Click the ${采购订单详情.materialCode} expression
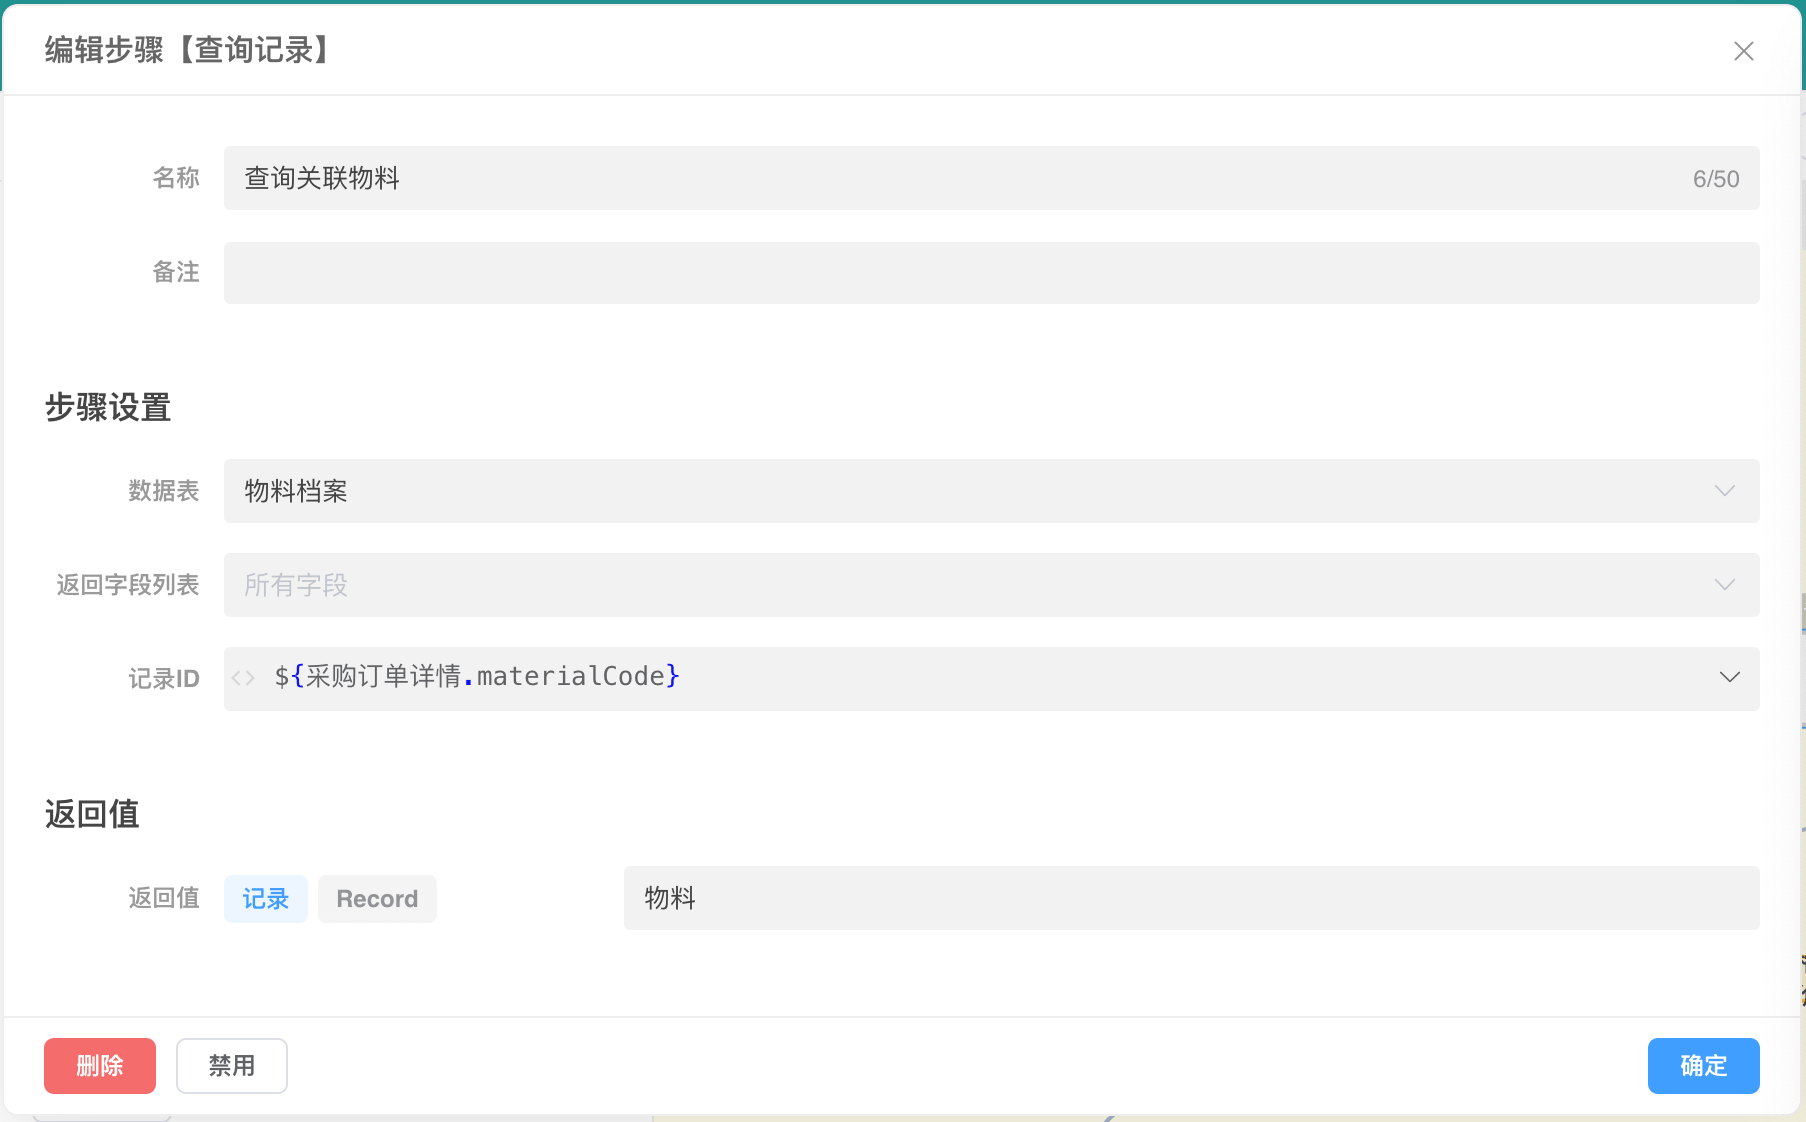 pyautogui.click(x=477, y=677)
